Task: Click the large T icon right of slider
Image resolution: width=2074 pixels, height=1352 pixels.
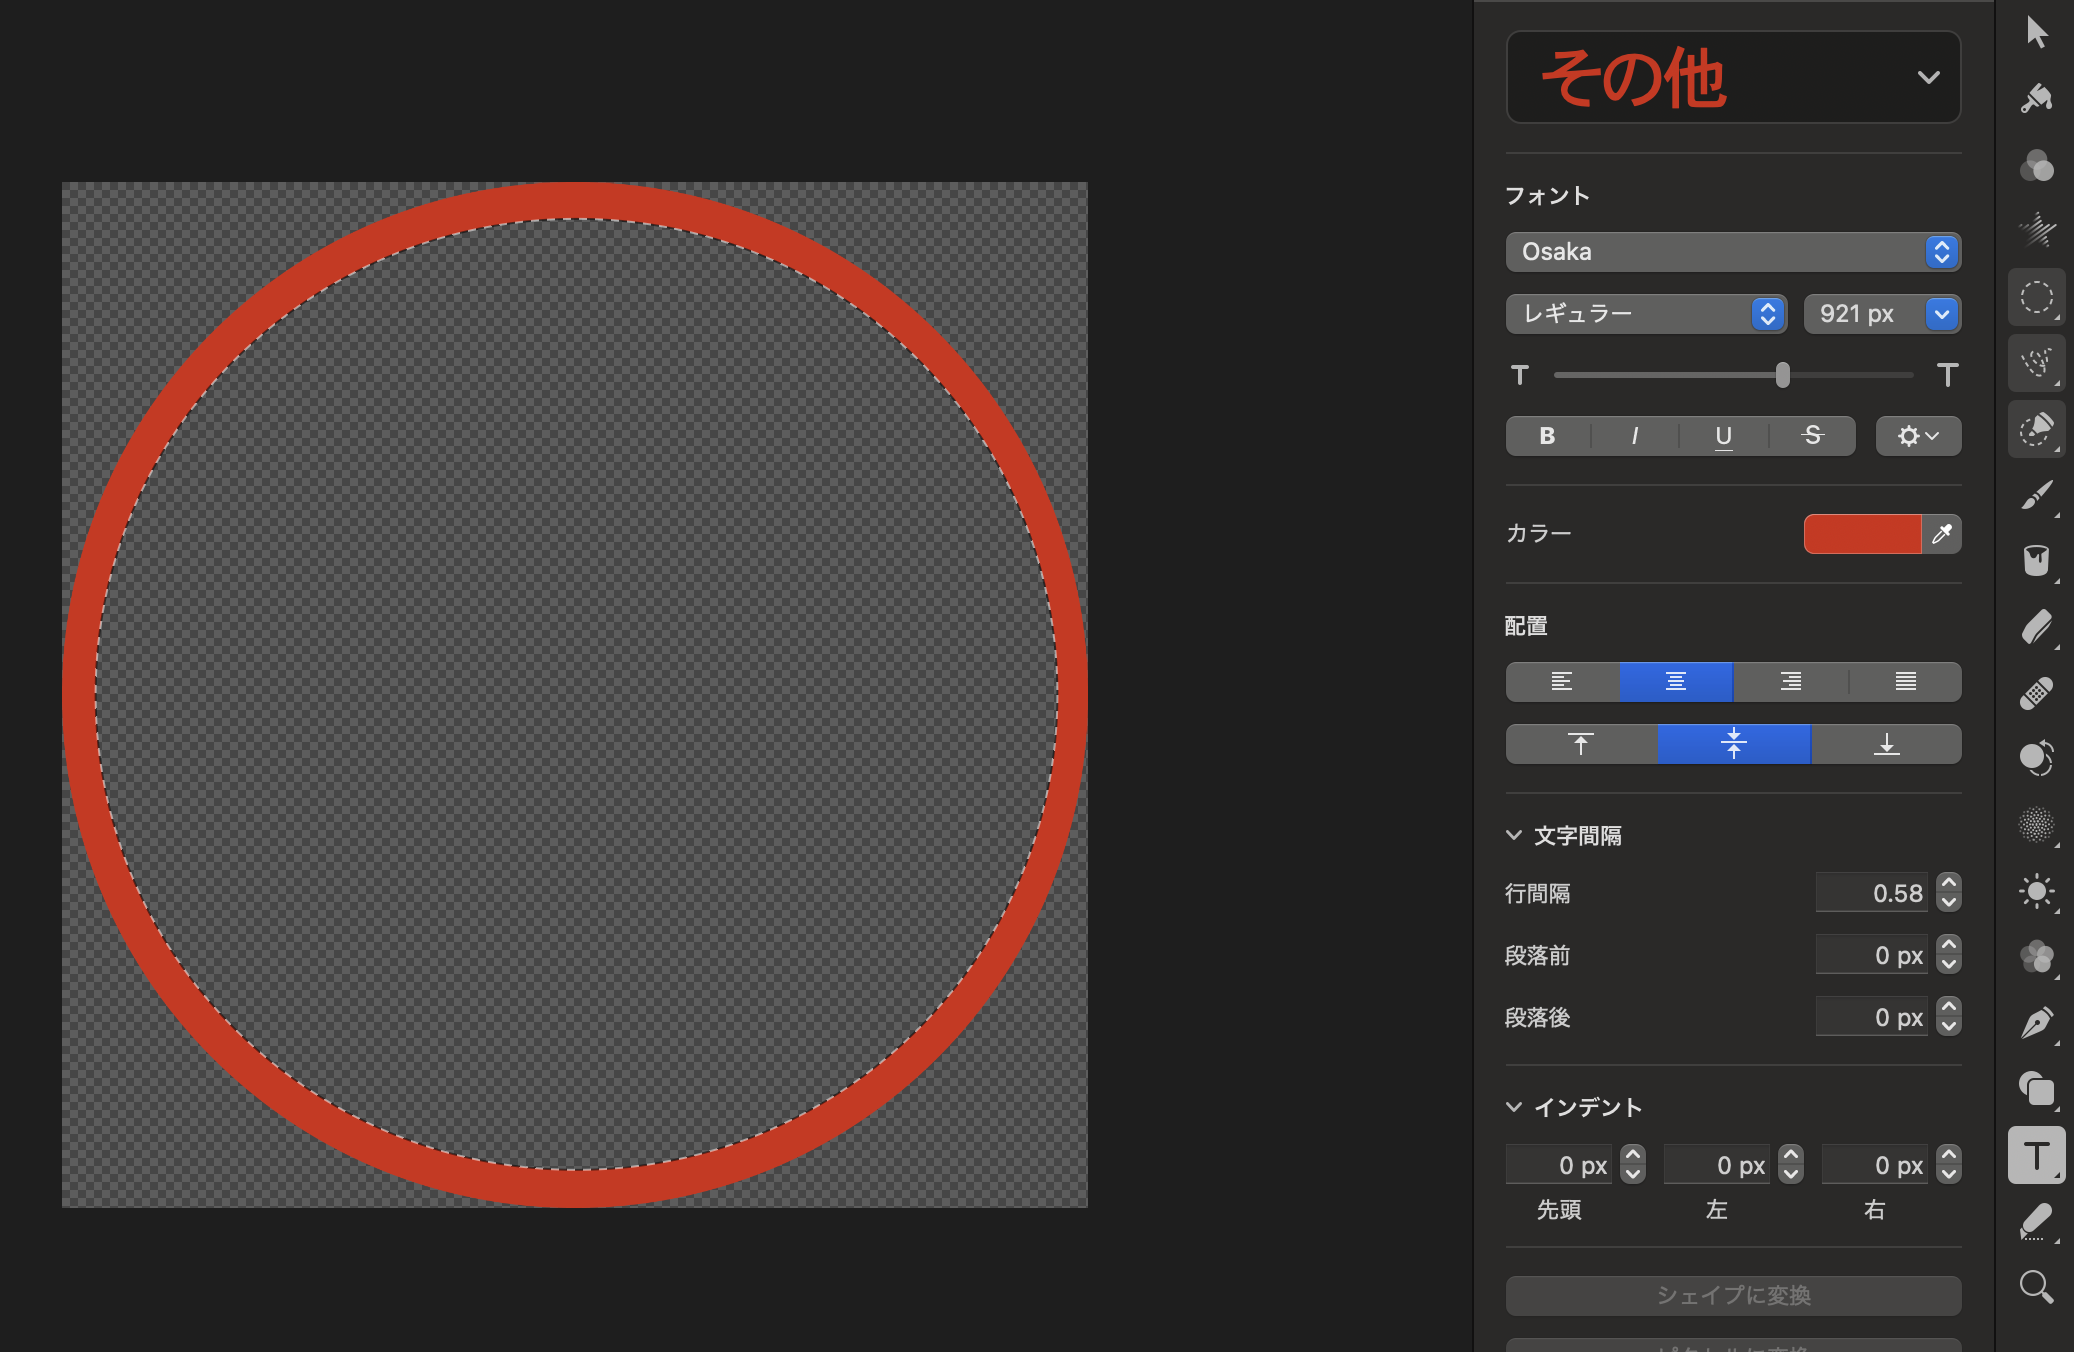Action: point(1947,375)
